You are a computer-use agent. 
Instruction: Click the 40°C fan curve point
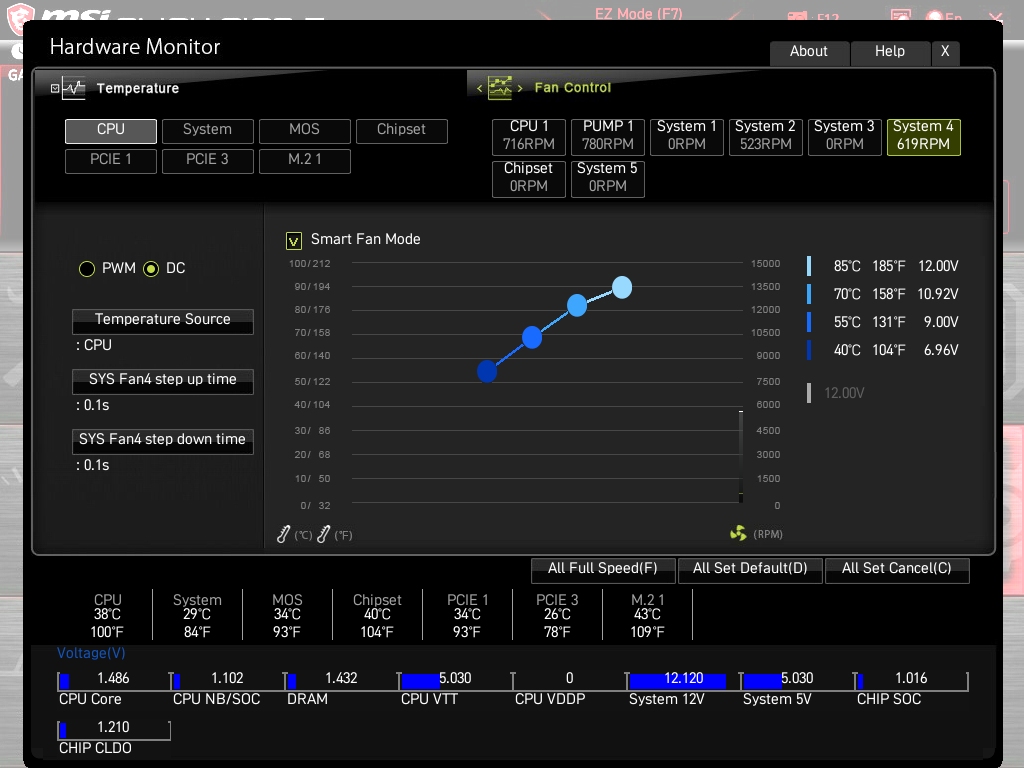tap(487, 371)
